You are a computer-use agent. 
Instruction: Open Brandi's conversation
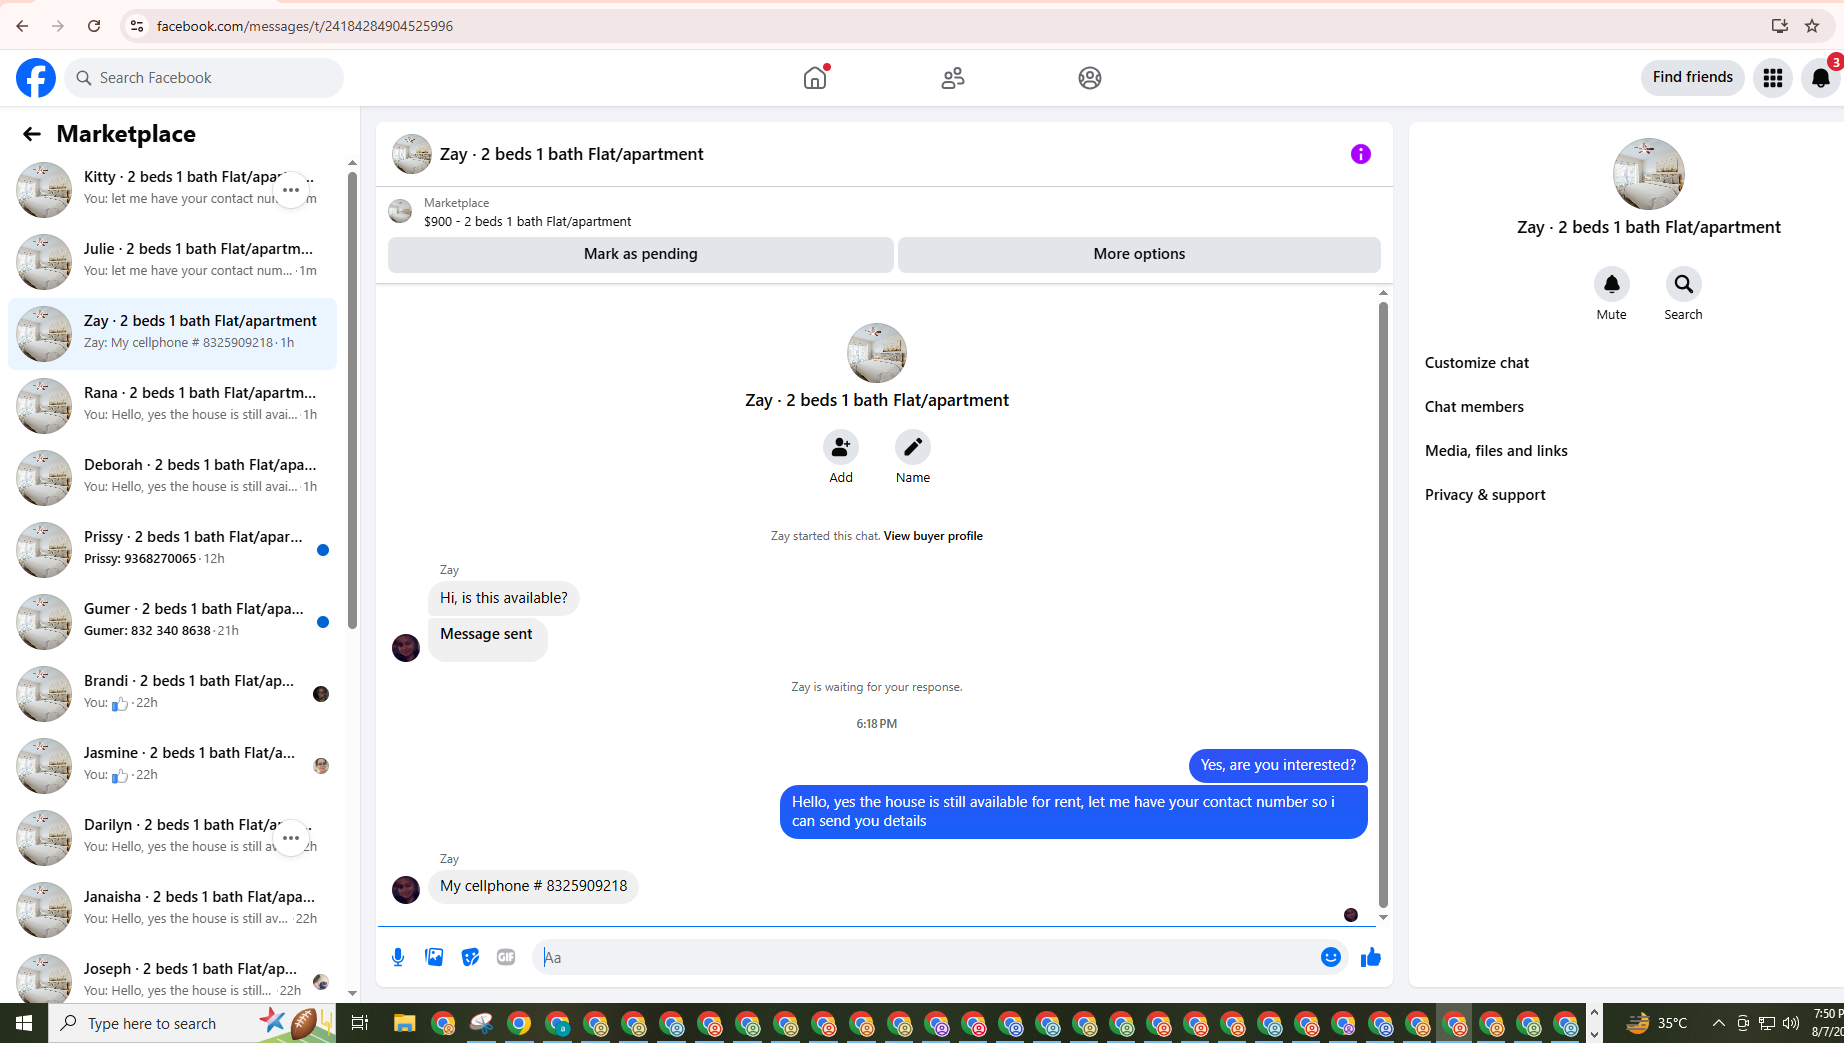172,693
